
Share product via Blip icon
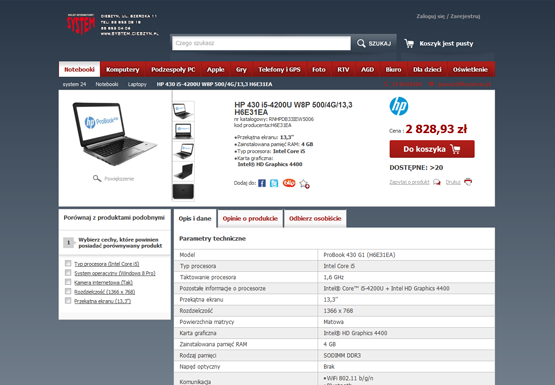click(x=289, y=183)
